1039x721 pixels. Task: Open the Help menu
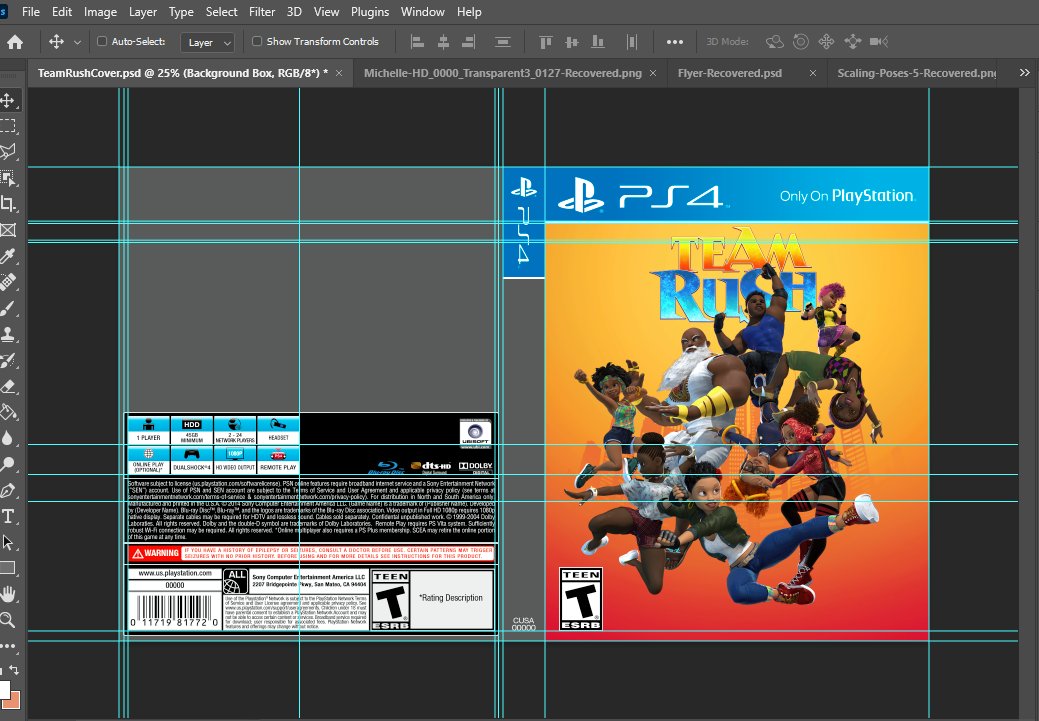click(x=469, y=12)
